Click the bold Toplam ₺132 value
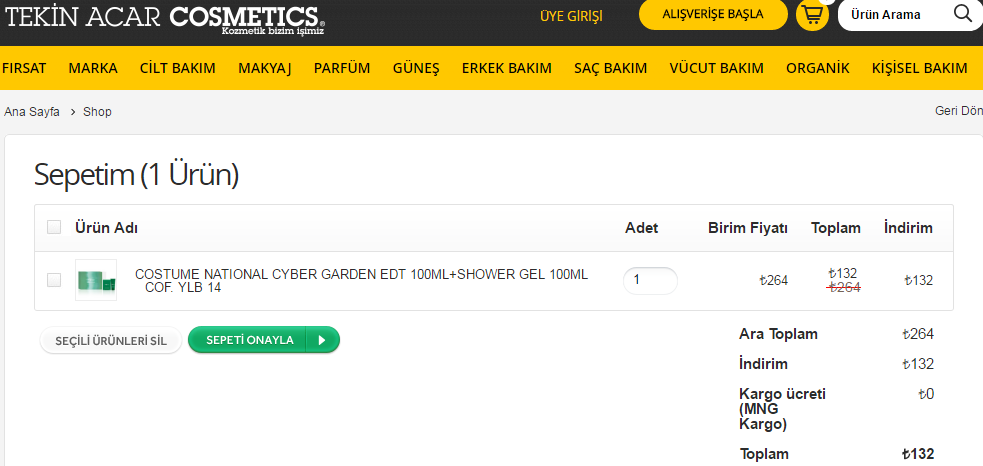The width and height of the screenshot is (983, 466). [x=918, y=454]
